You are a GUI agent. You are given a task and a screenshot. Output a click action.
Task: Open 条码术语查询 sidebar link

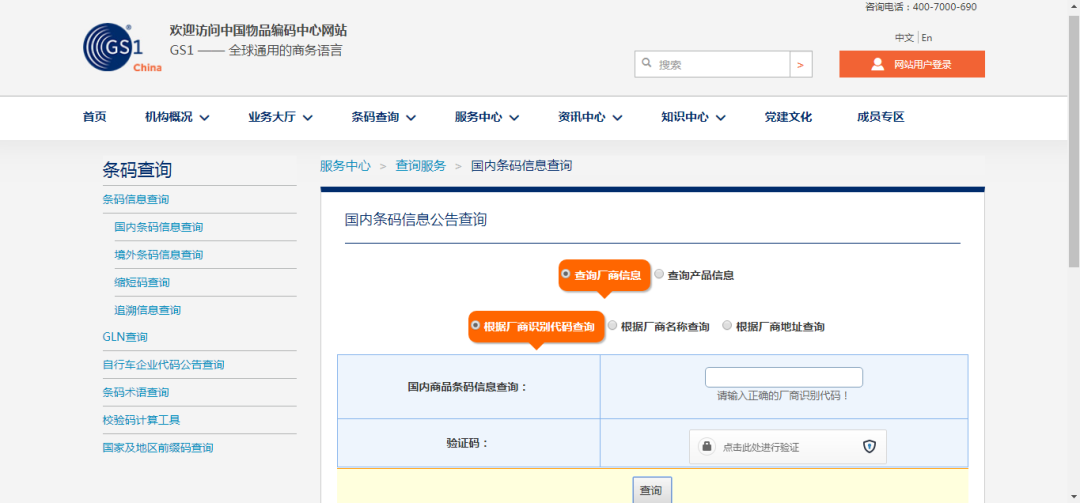(136, 392)
